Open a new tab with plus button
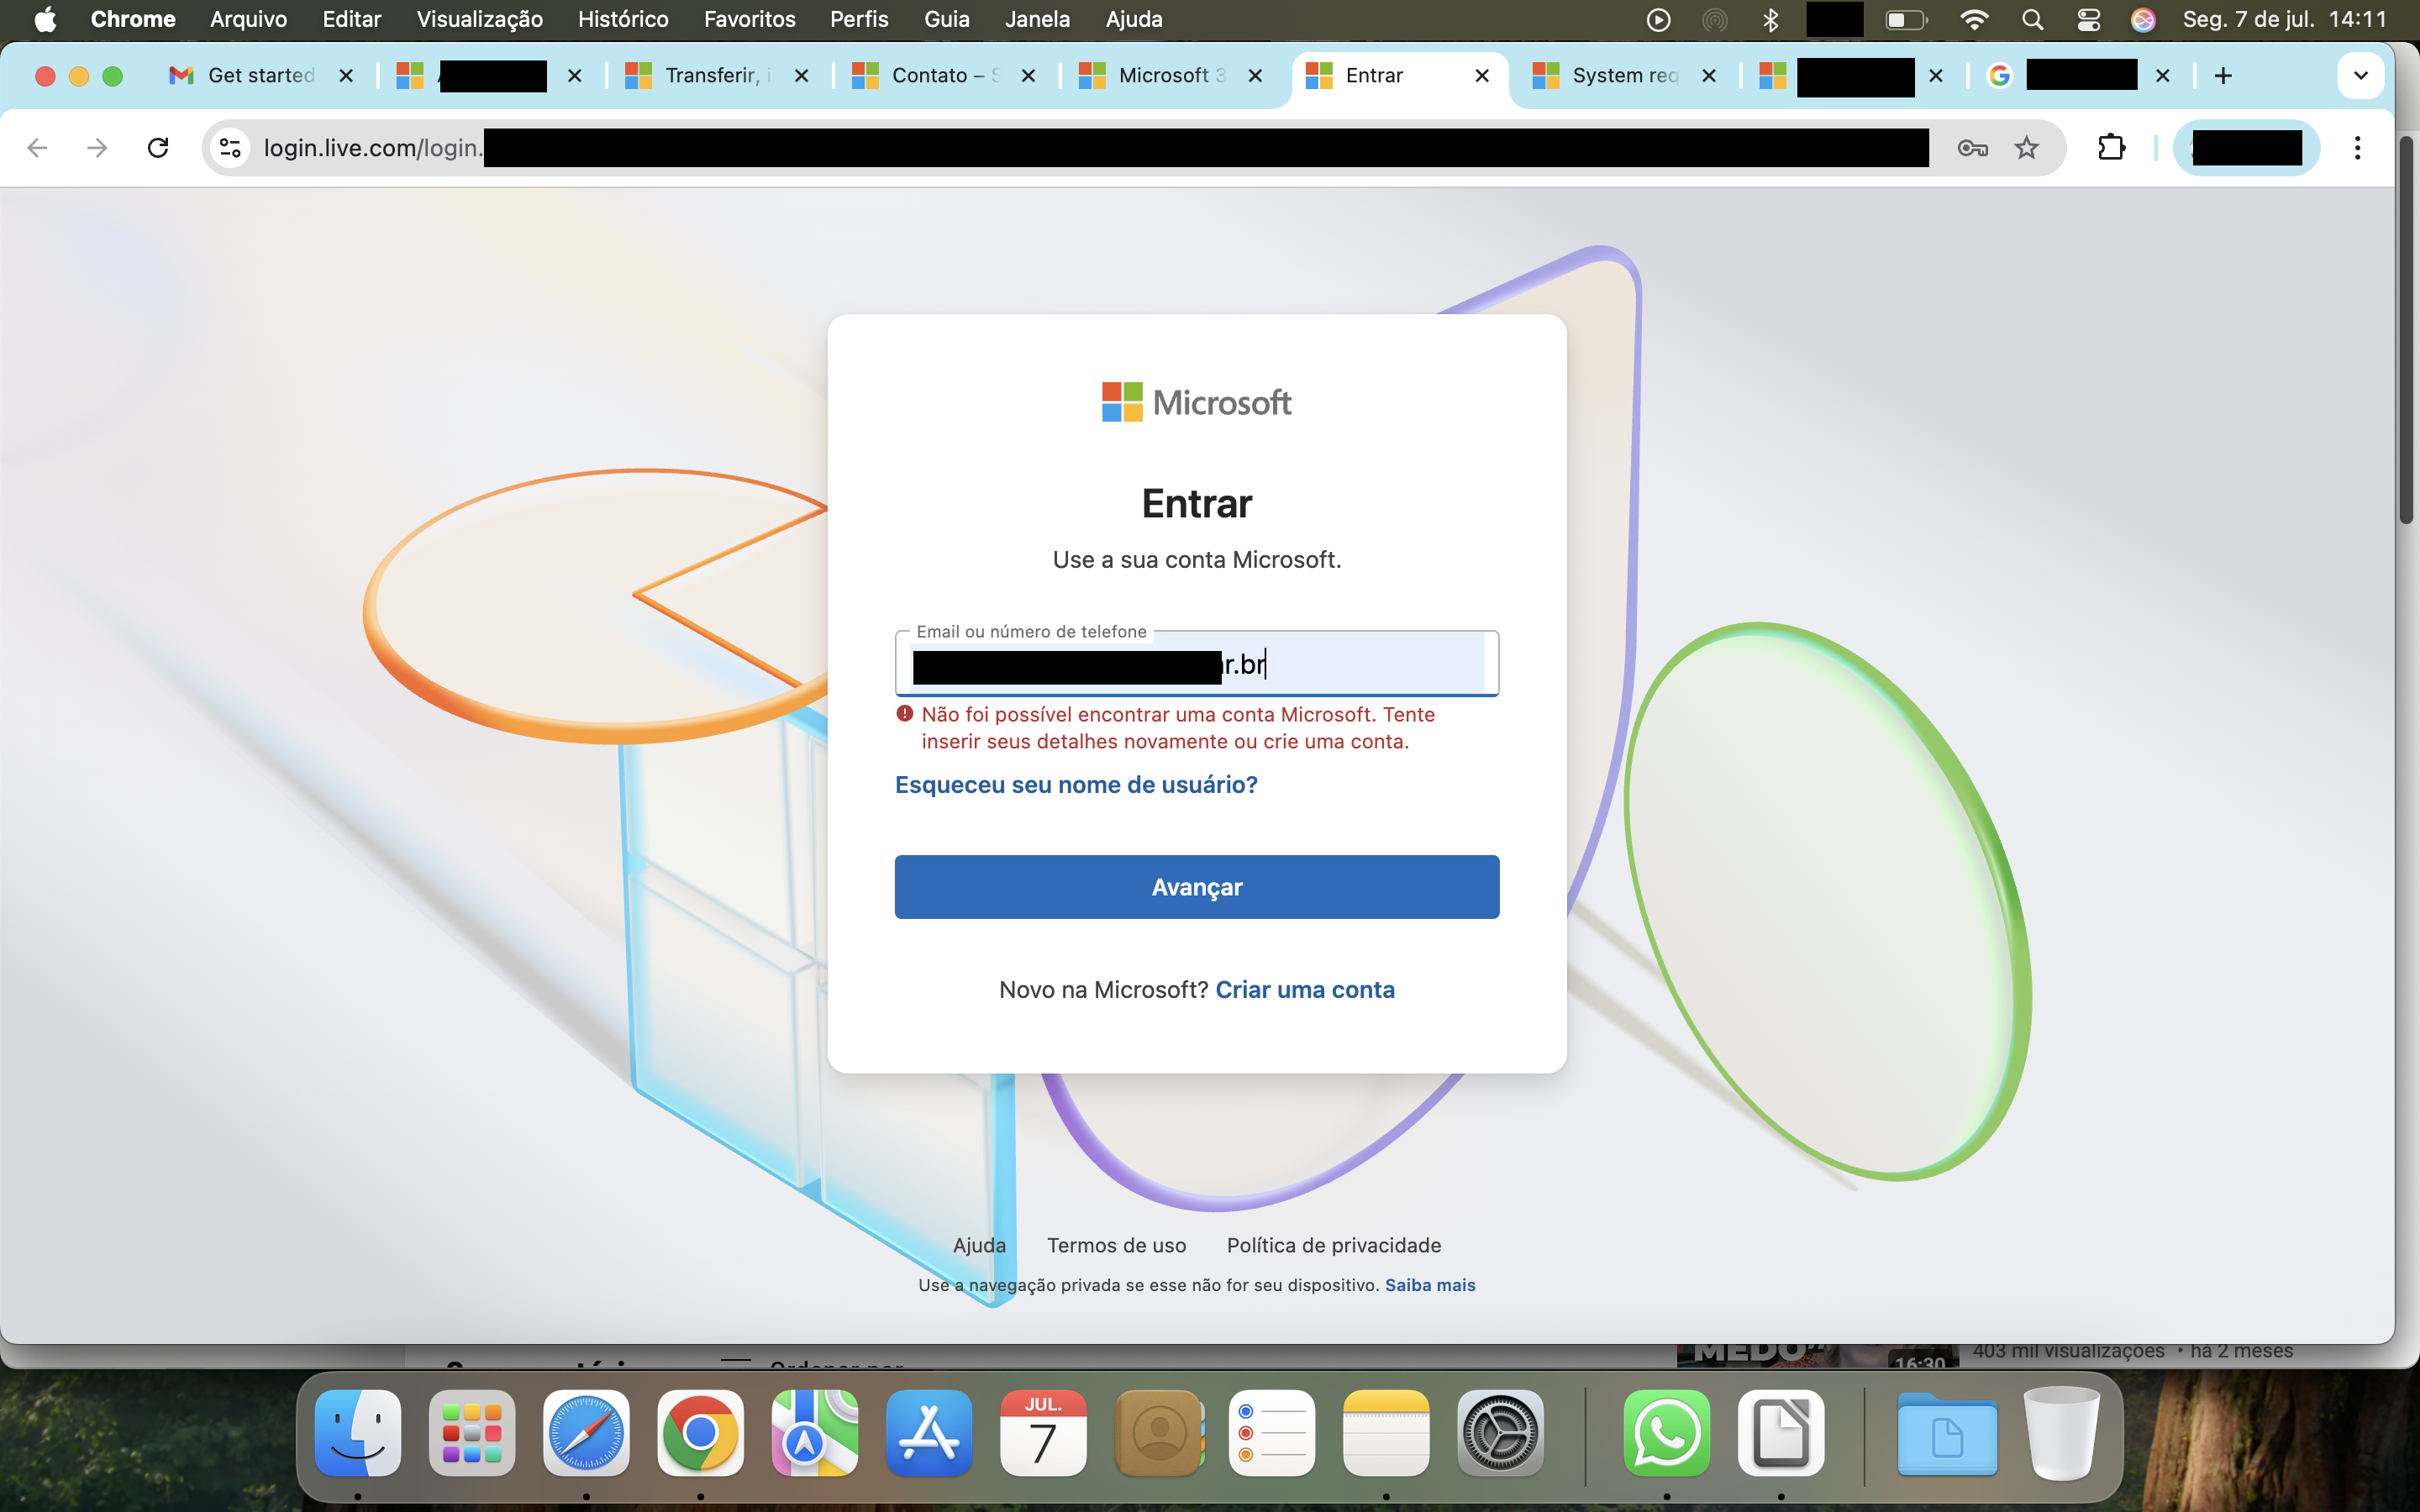 [2223, 76]
